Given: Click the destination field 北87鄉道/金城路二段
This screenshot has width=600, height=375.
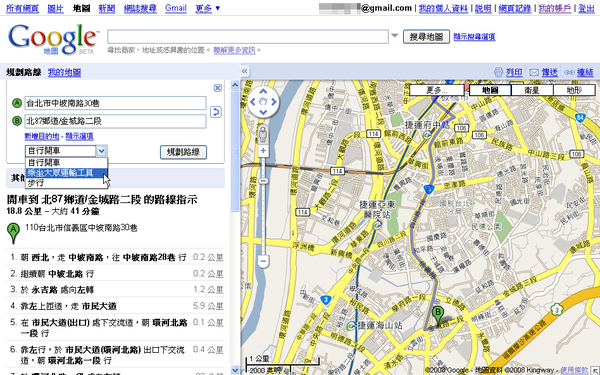Looking at the screenshot, I should 115,121.
